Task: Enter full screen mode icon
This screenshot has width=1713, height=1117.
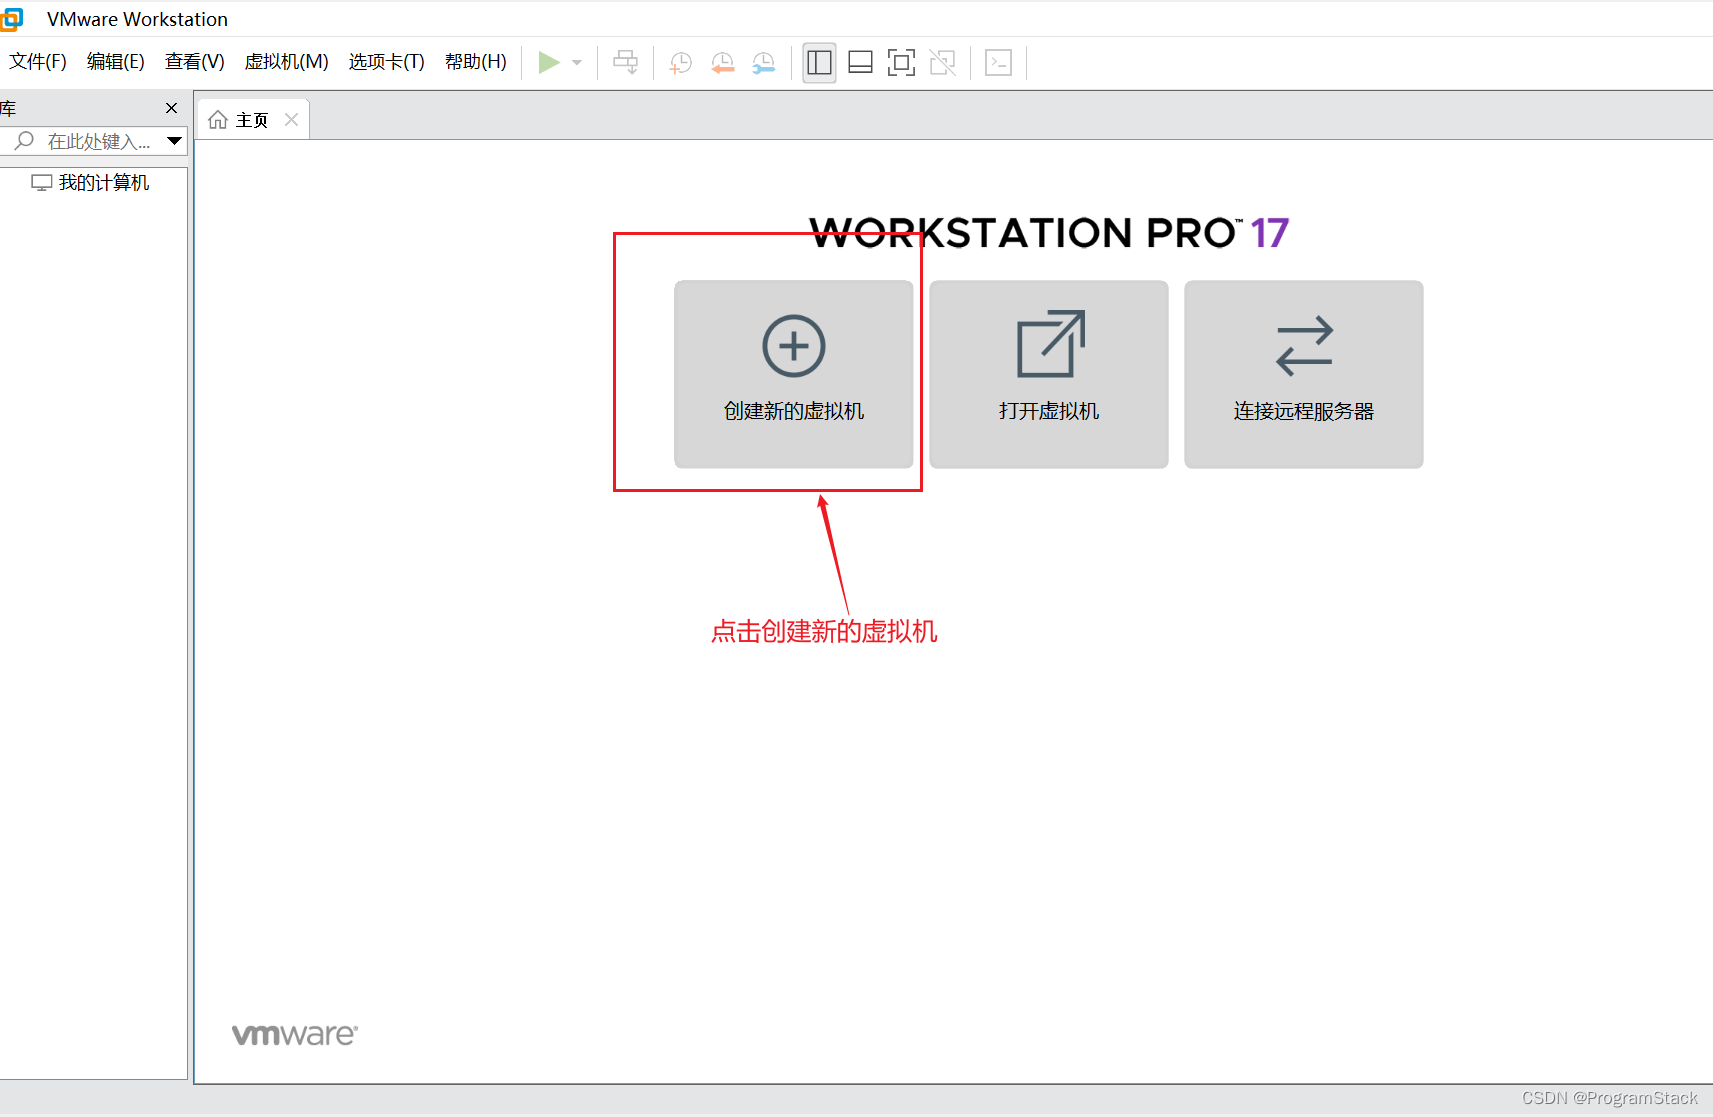Action: (x=901, y=62)
